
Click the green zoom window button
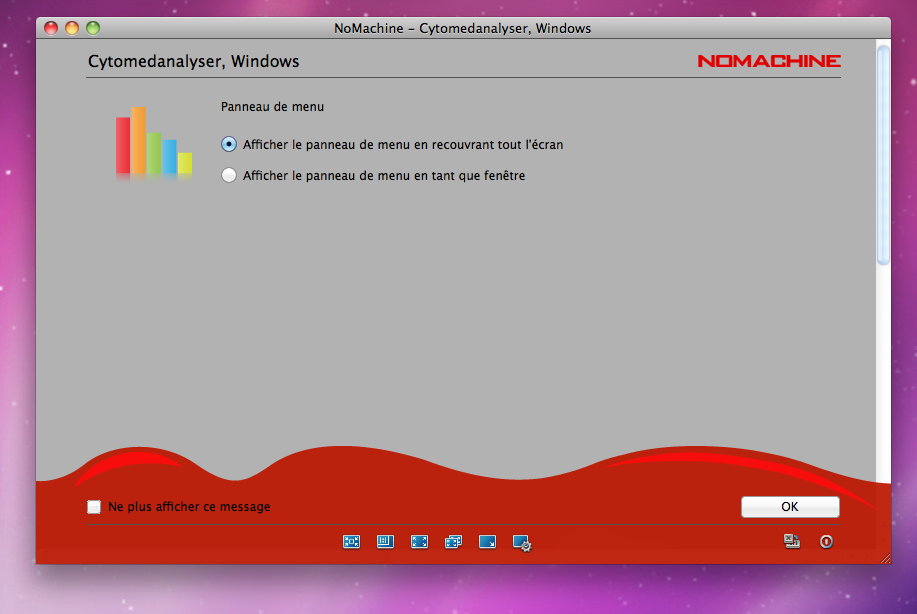coord(93,27)
